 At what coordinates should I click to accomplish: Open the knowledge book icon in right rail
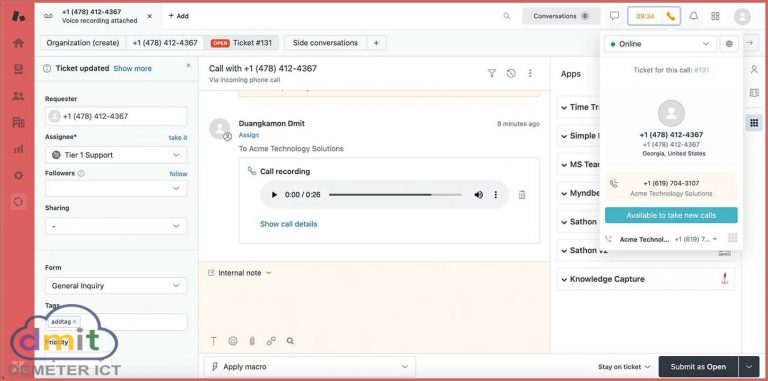(x=754, y=93)
